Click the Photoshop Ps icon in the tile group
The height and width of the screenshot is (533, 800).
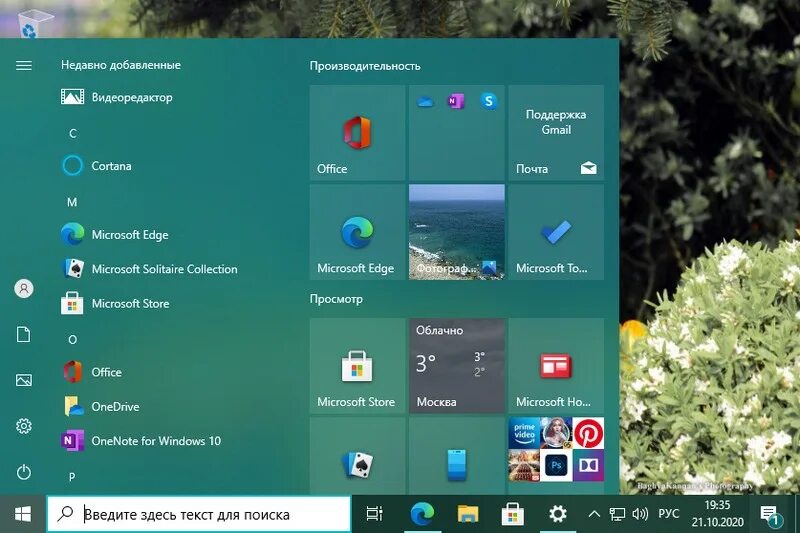click(x=556, y=466)
